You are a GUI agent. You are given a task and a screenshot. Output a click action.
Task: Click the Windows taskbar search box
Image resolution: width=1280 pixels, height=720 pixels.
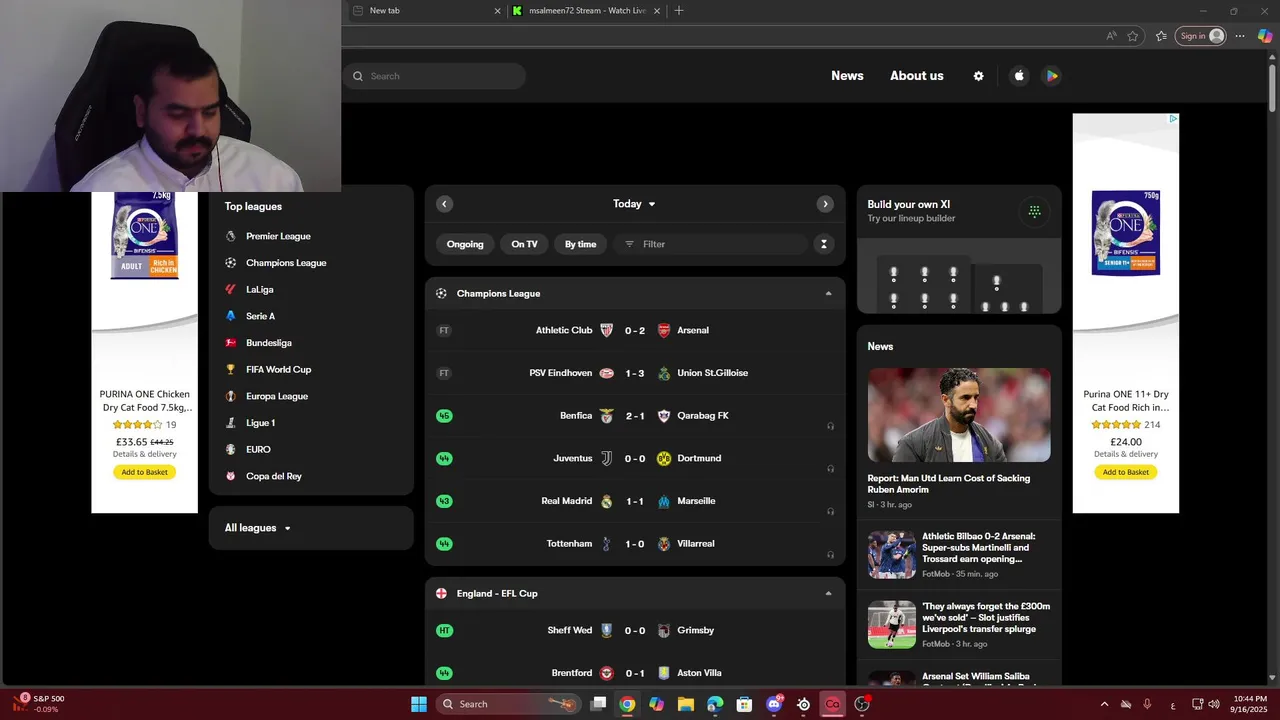tap(508, 704)
